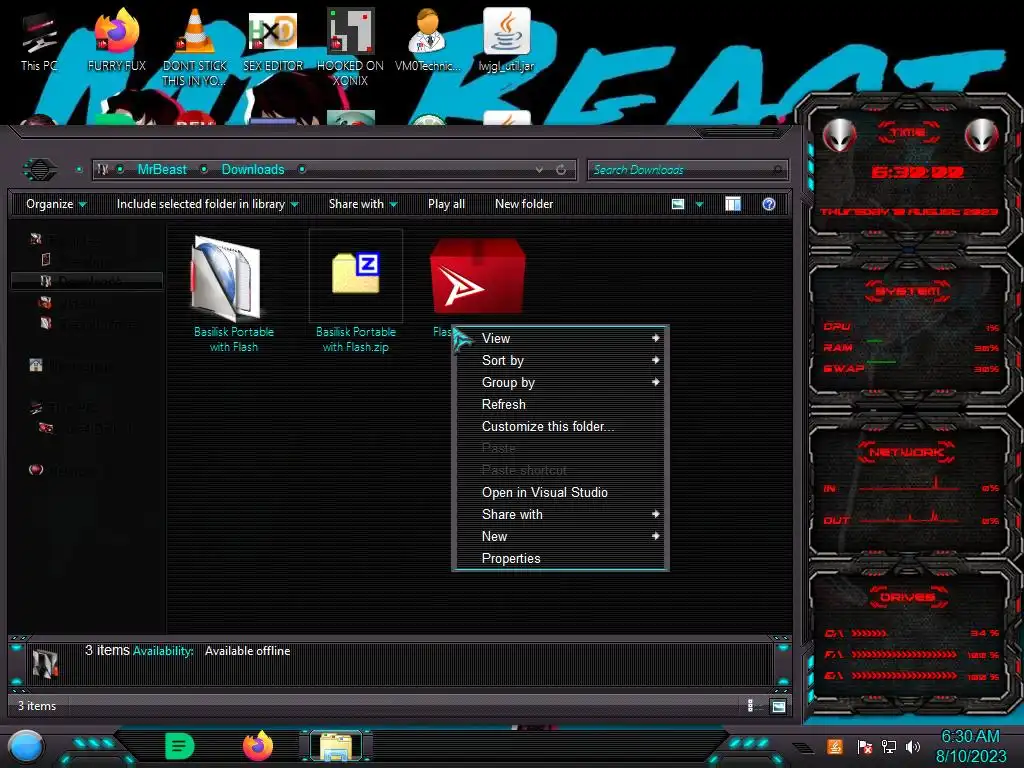This screenshot has height=768, width=1024.
Task: Open Action Center flag tray icon
Action: click(x=864, y=746)
